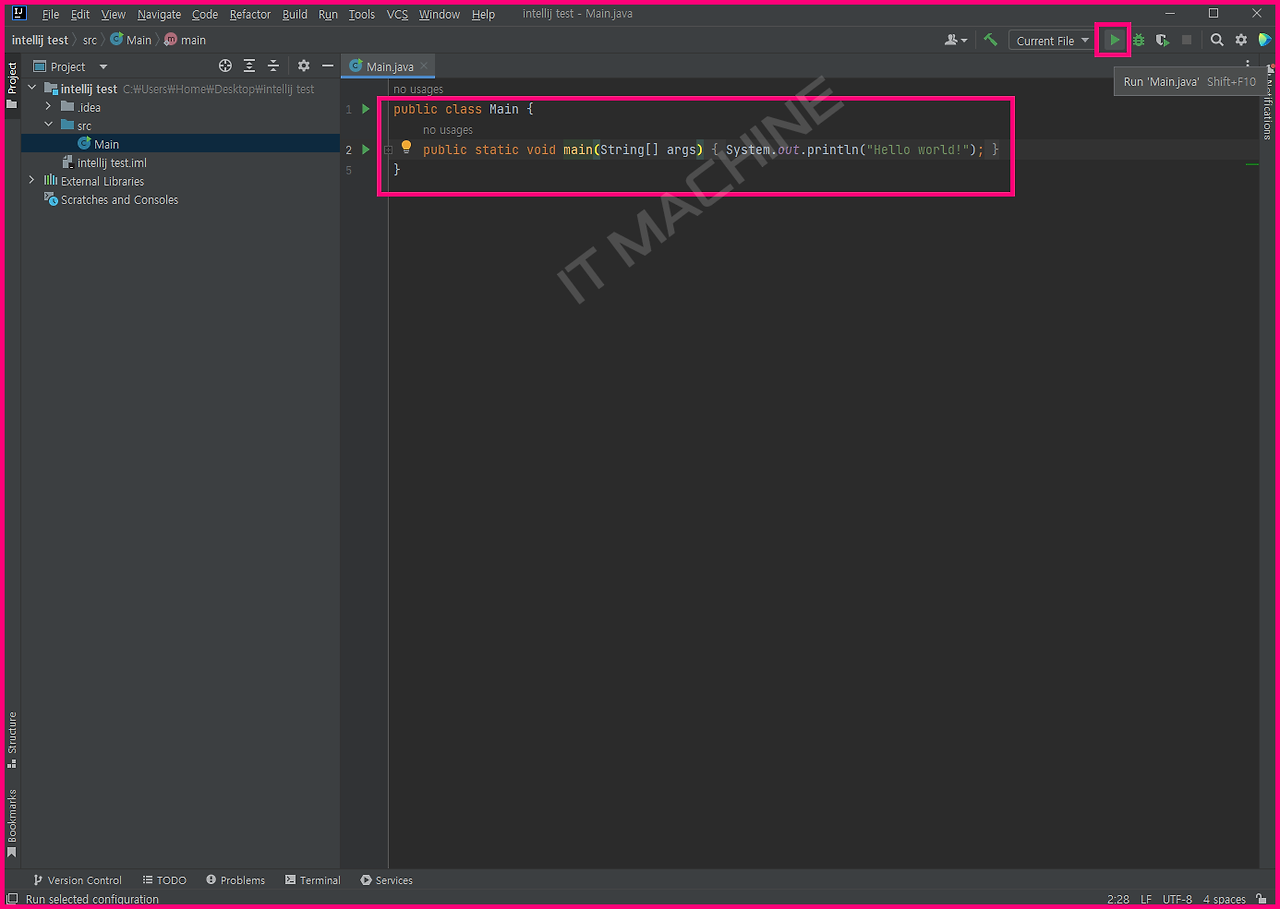
Task: Open the intention lightbulb on the main method
Action: tap(406, 147)
